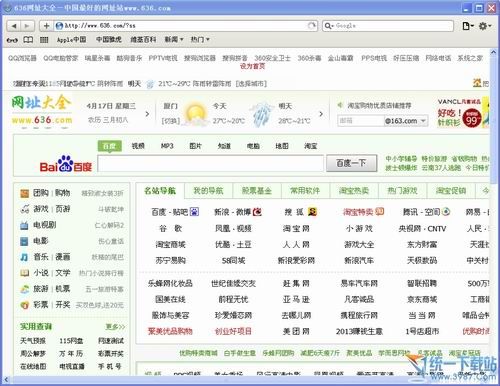The height and width of the screenshot is (386, 500).
Task: Click the arrow right of the date panel
Action: [x=147, y=114]
